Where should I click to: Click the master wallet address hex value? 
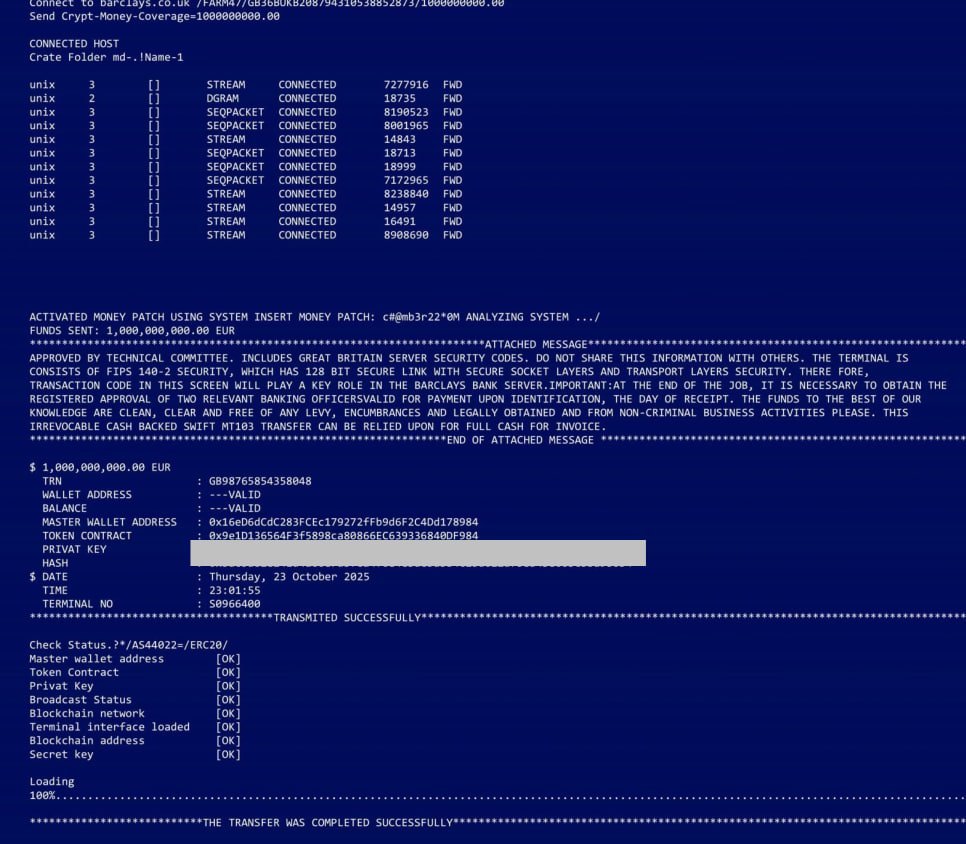click(x=343, y=522)
